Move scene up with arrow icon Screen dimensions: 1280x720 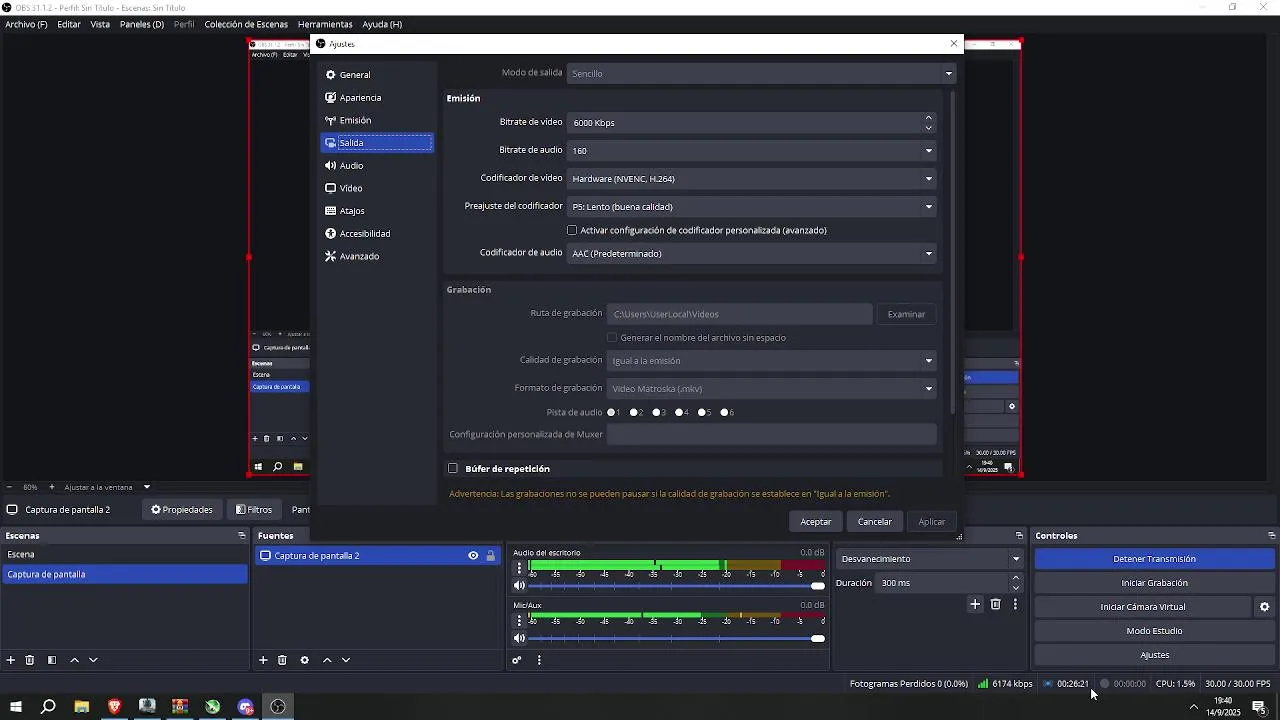(74, 660)
